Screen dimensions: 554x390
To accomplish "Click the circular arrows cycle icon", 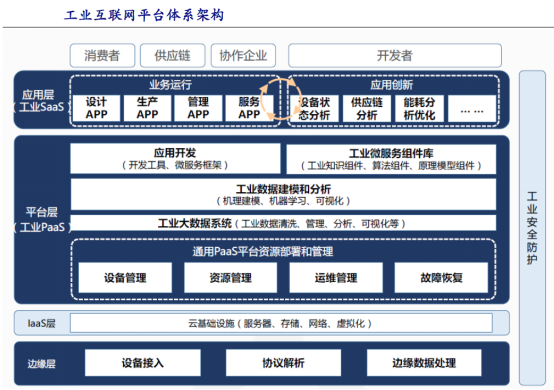I will pos(281,99).
